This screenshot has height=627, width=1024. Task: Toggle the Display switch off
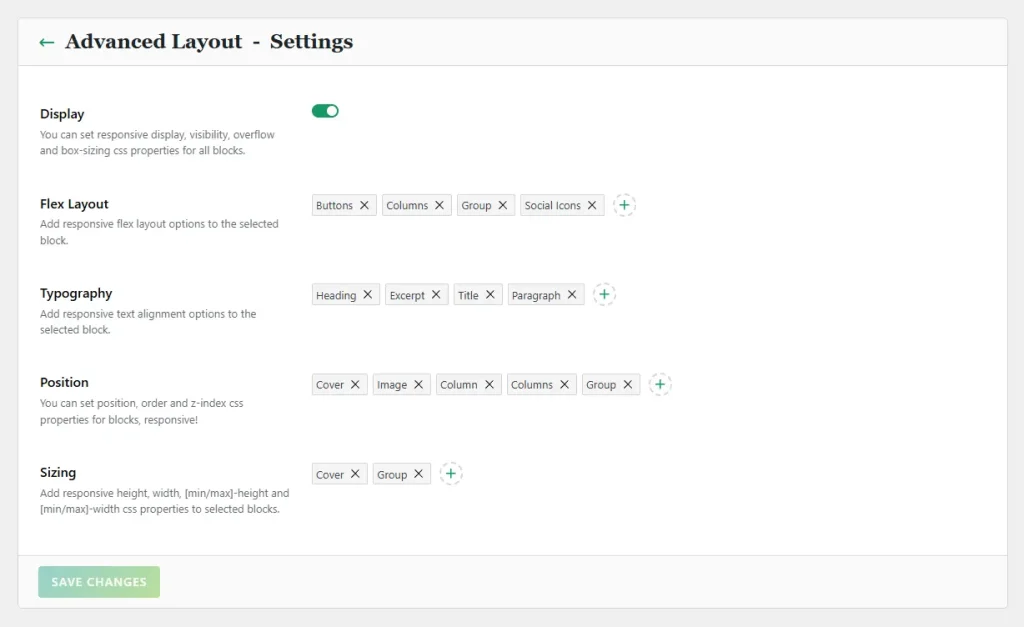pyautogui.click(x=325, y=111)
